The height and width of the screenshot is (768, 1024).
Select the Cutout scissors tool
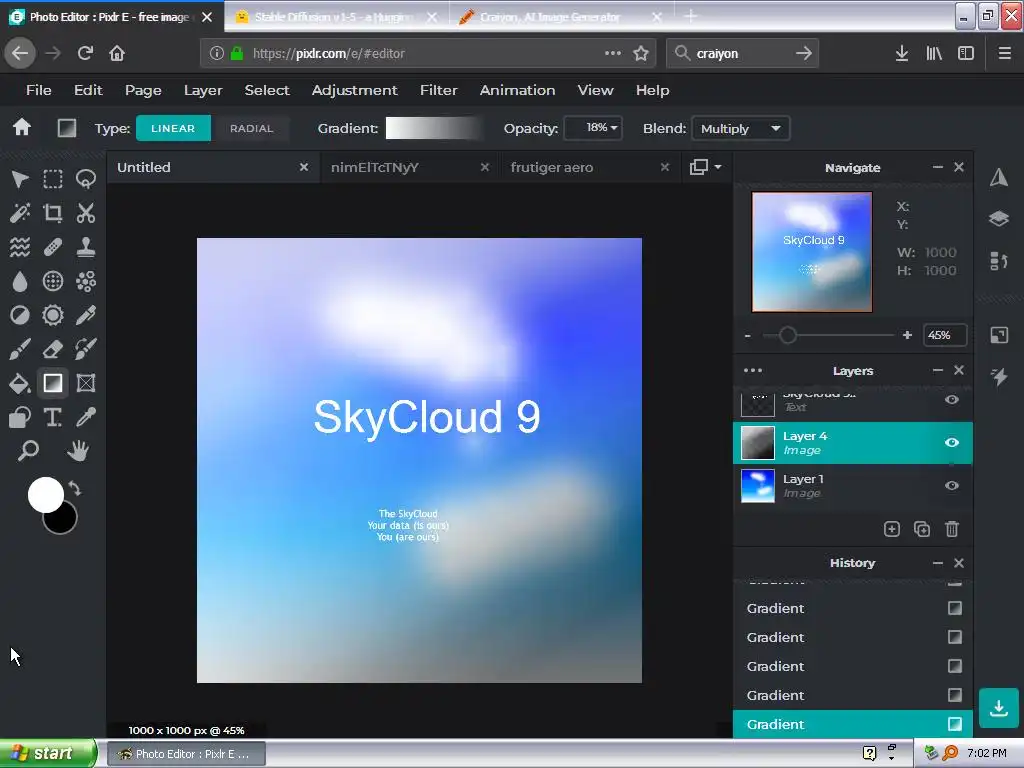tap(86, 213)
